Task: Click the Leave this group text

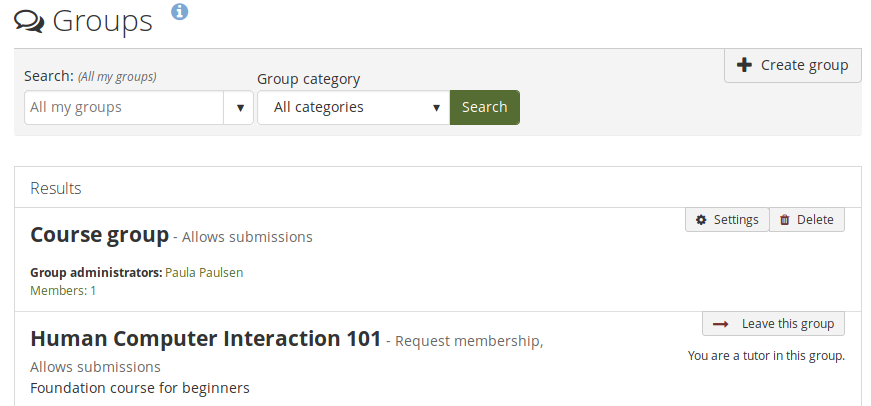Action: (787, 324)
